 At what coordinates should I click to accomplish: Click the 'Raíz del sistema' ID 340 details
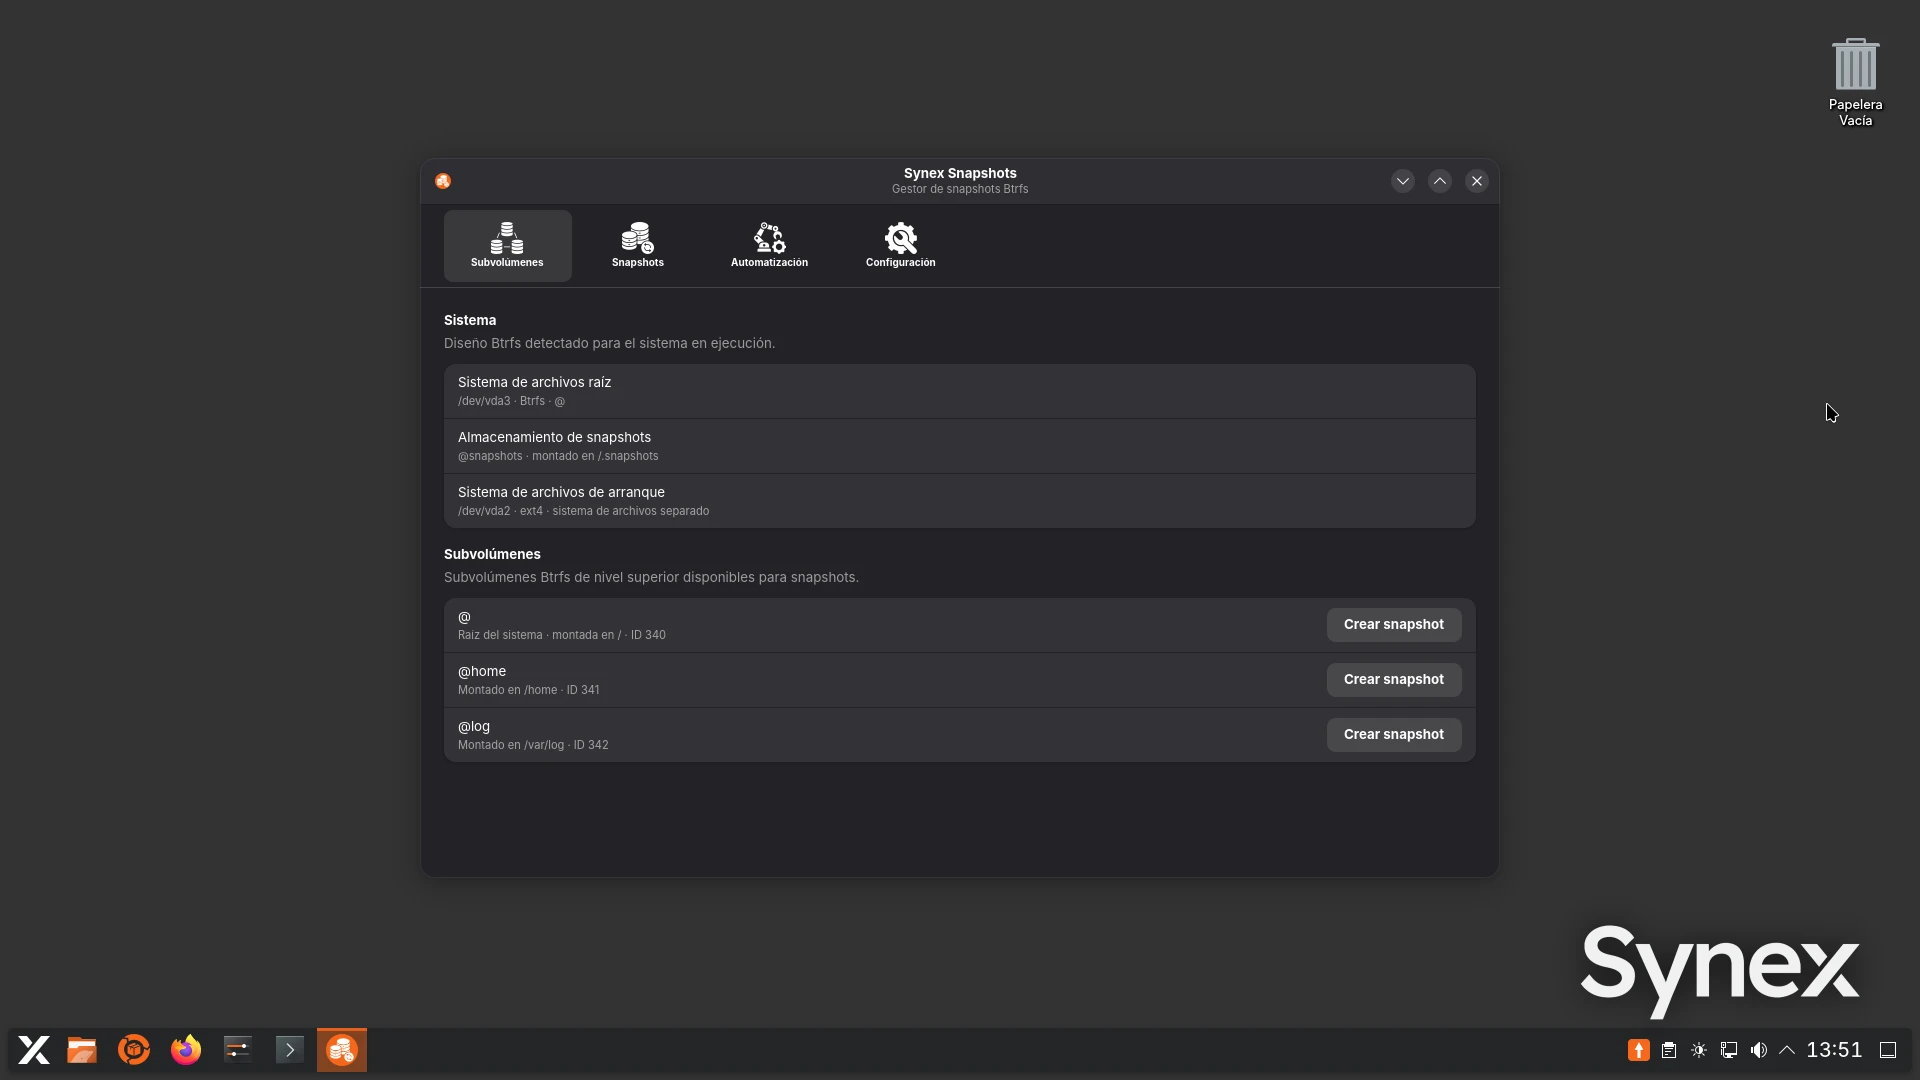562,635
